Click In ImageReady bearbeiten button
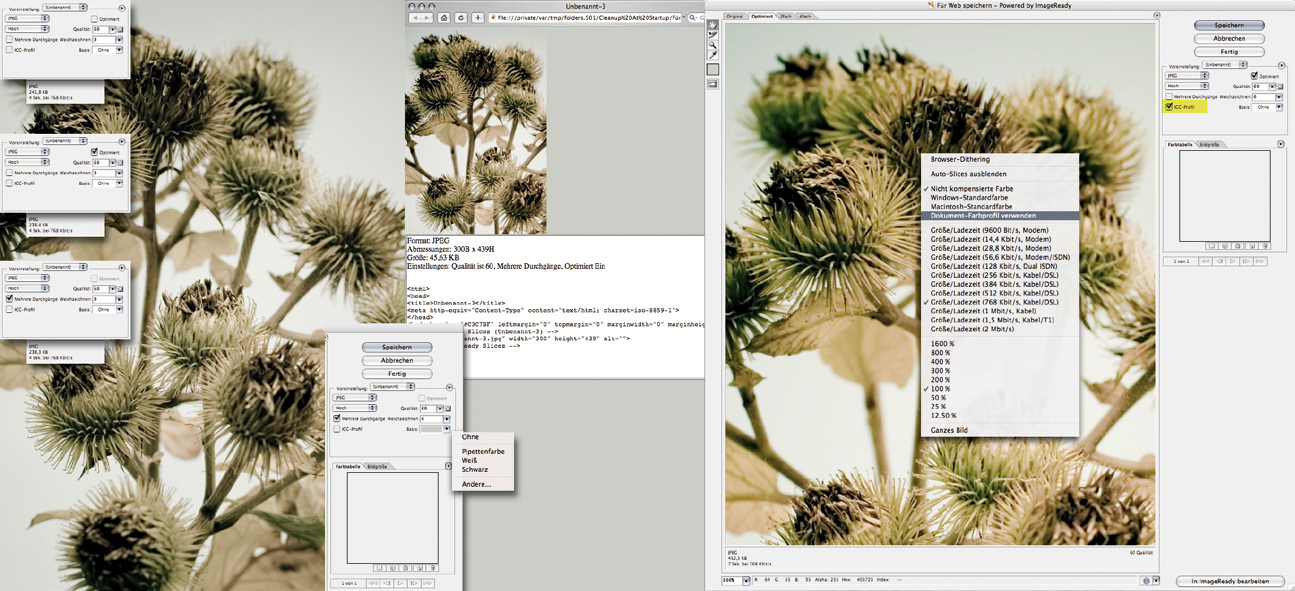The height and width of the screenshot is (591, 1295). (1229, 581)
